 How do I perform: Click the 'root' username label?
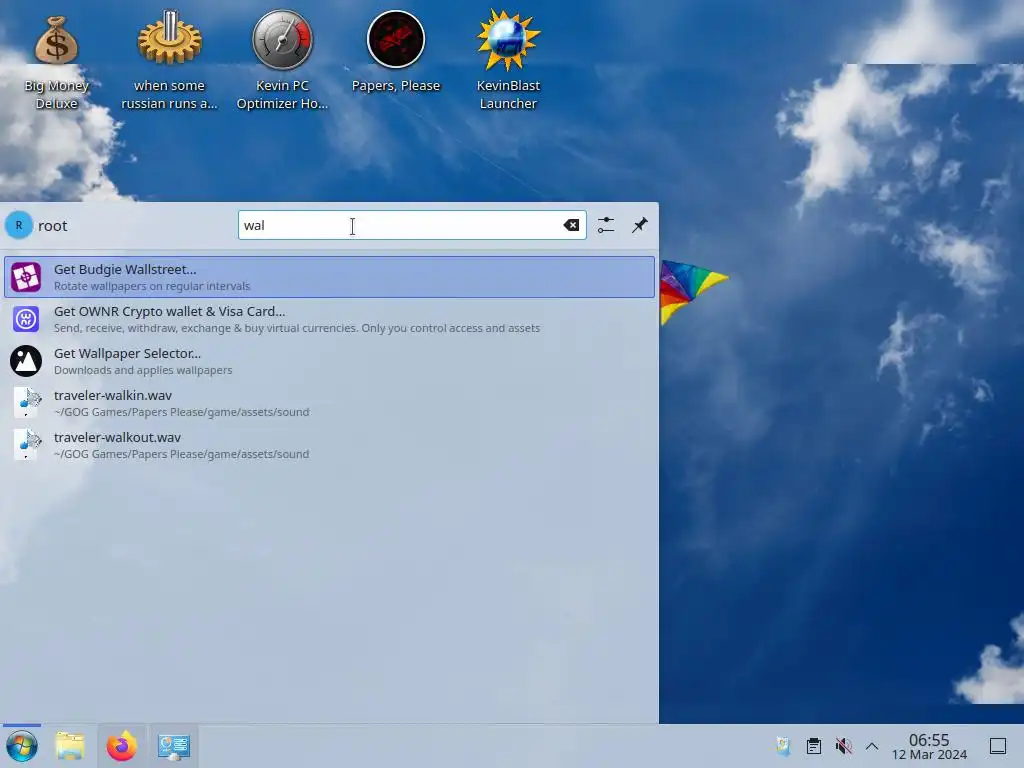(x=53, y=226)
